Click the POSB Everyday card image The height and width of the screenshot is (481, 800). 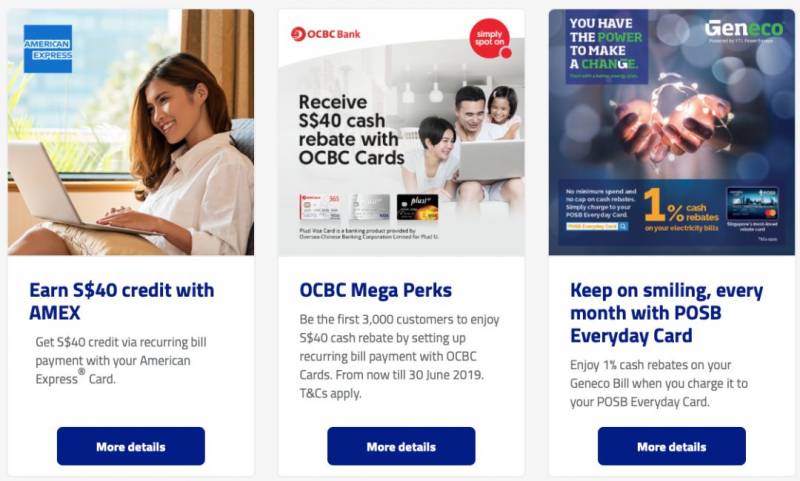752,203
